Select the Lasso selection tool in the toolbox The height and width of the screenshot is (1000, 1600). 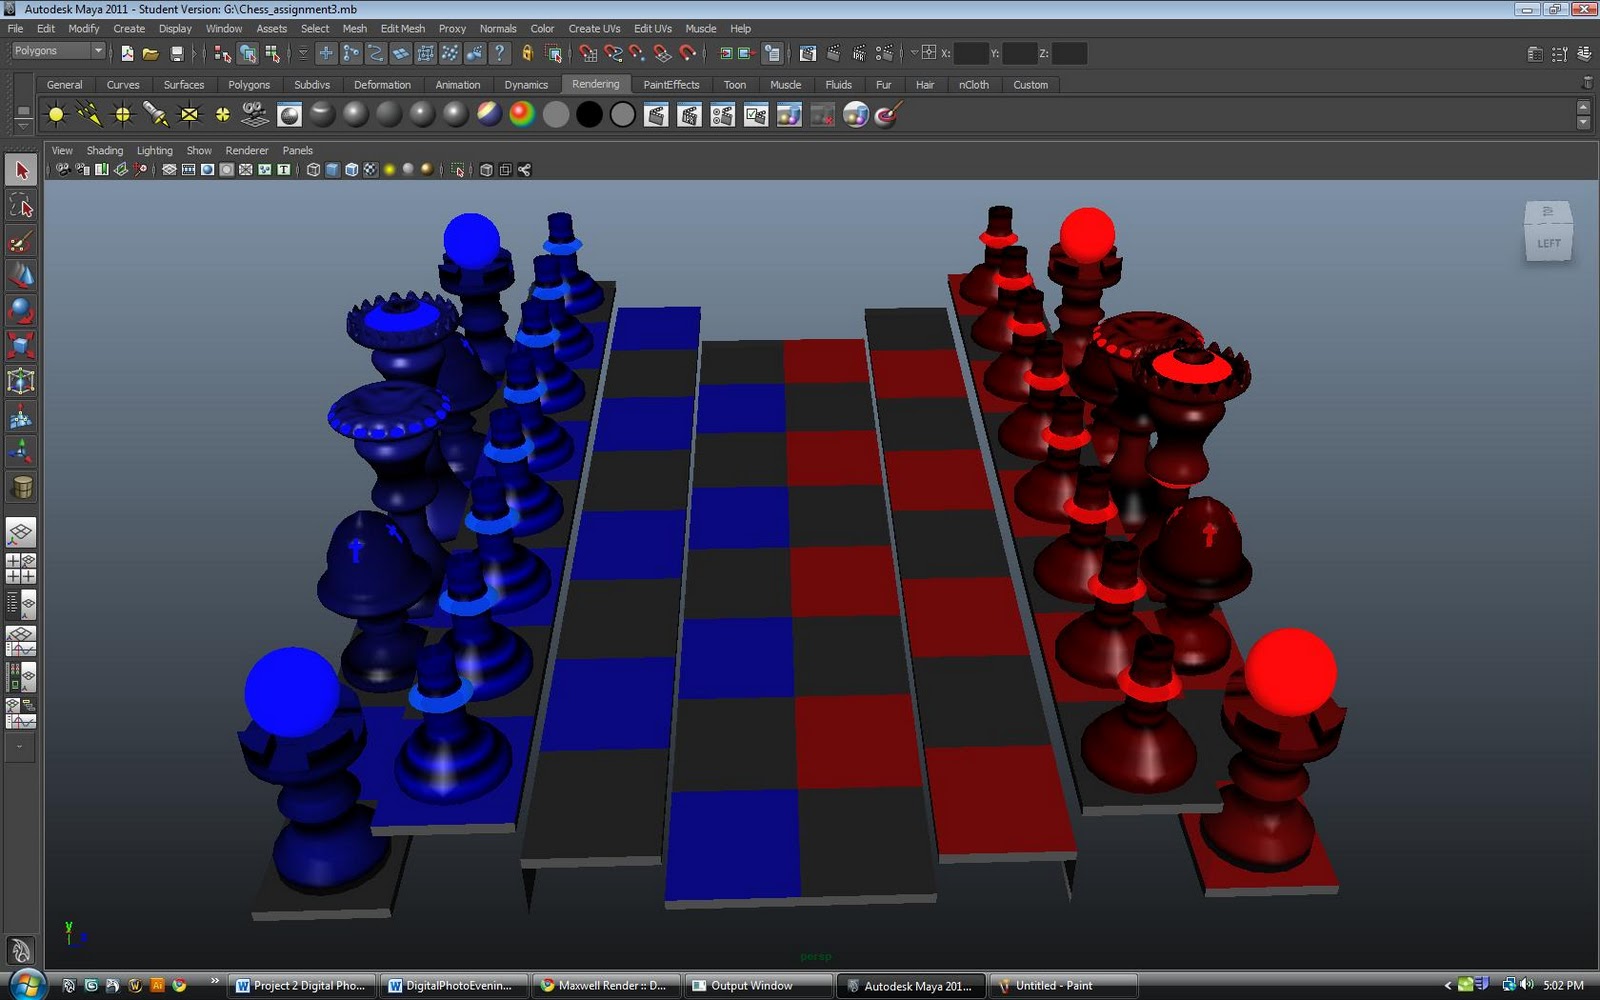(x=20, y=207)
